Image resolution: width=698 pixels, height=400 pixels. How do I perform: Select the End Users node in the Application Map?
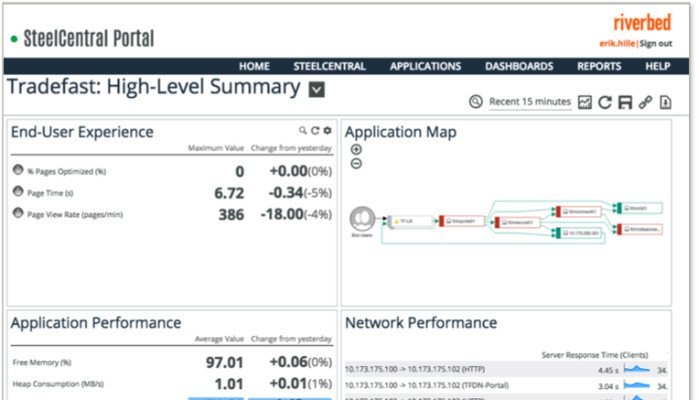pos(362,219)
